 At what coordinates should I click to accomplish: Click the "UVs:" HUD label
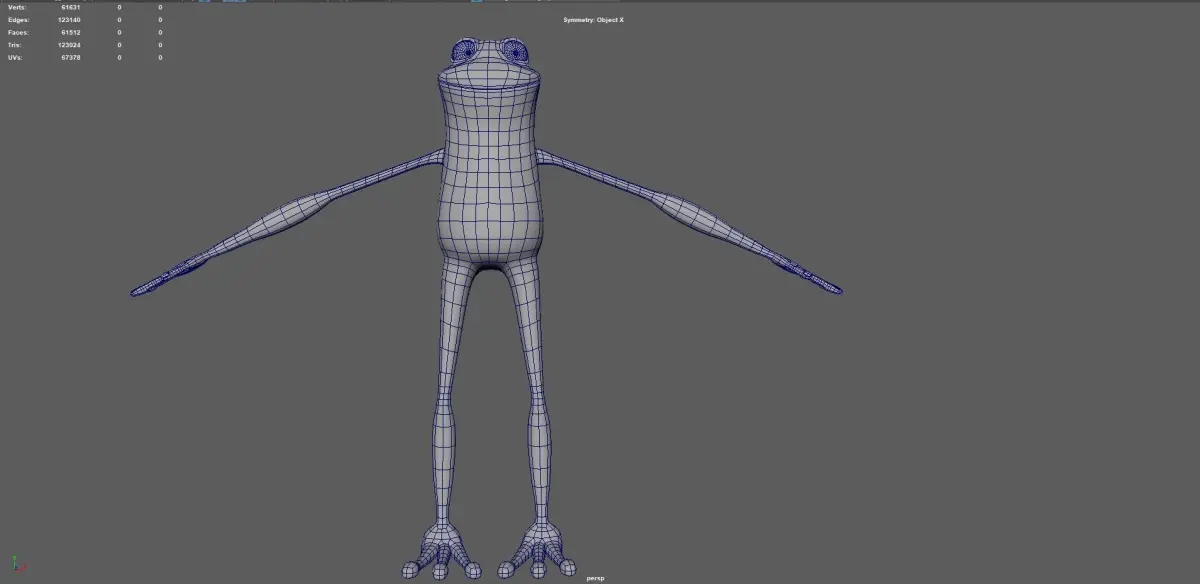pyautogui.click(x=14, y=57)
